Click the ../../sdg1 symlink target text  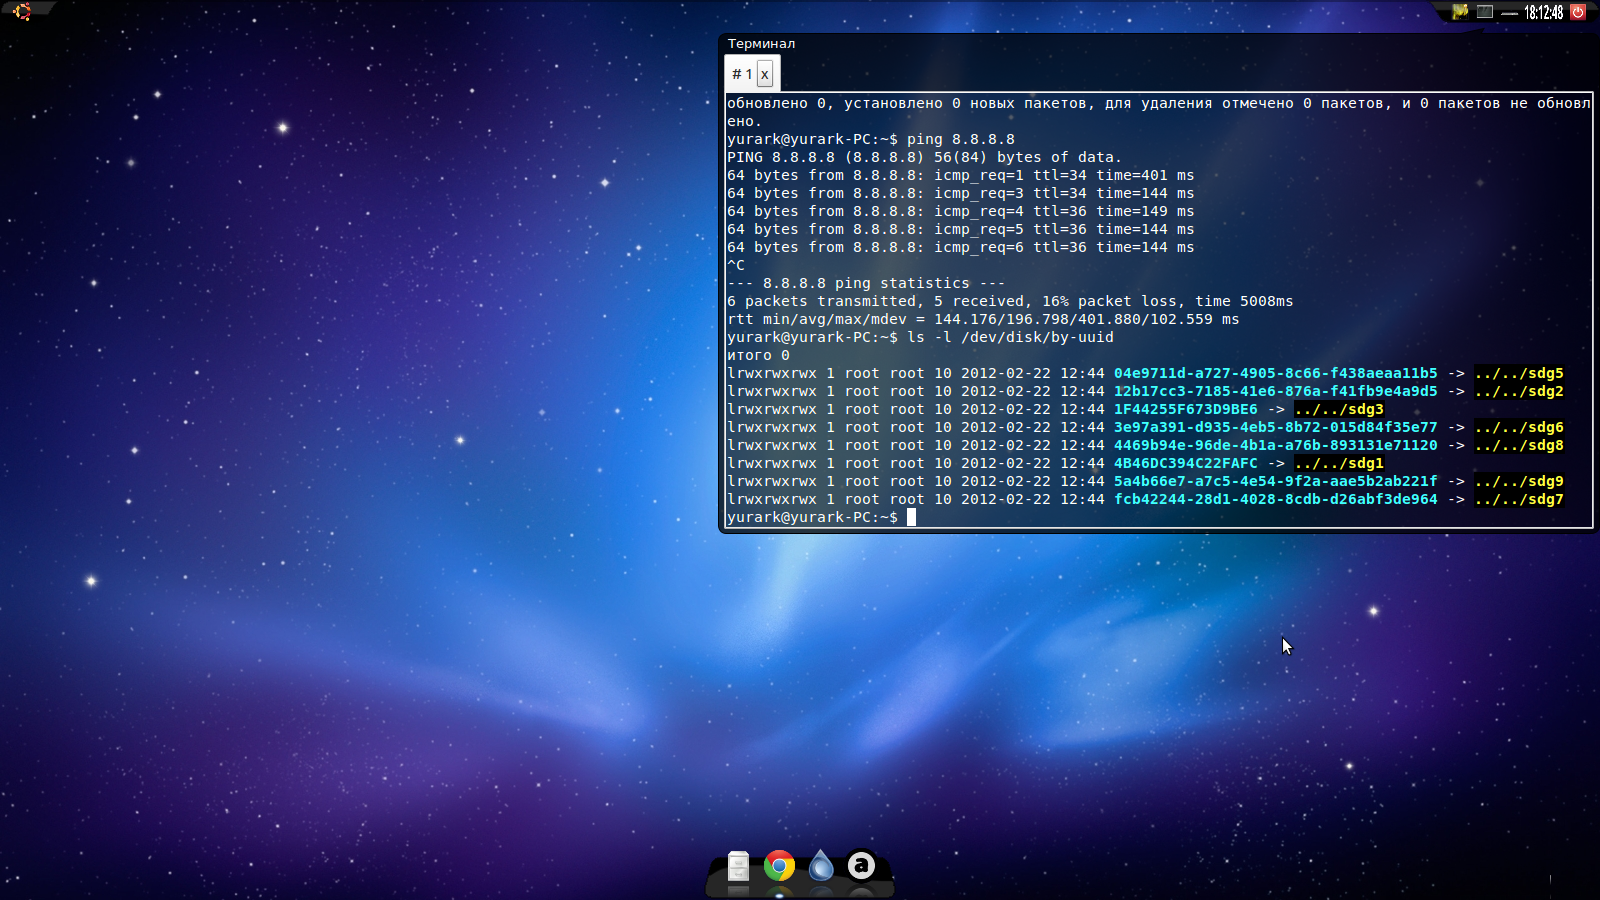(1340, 463)
